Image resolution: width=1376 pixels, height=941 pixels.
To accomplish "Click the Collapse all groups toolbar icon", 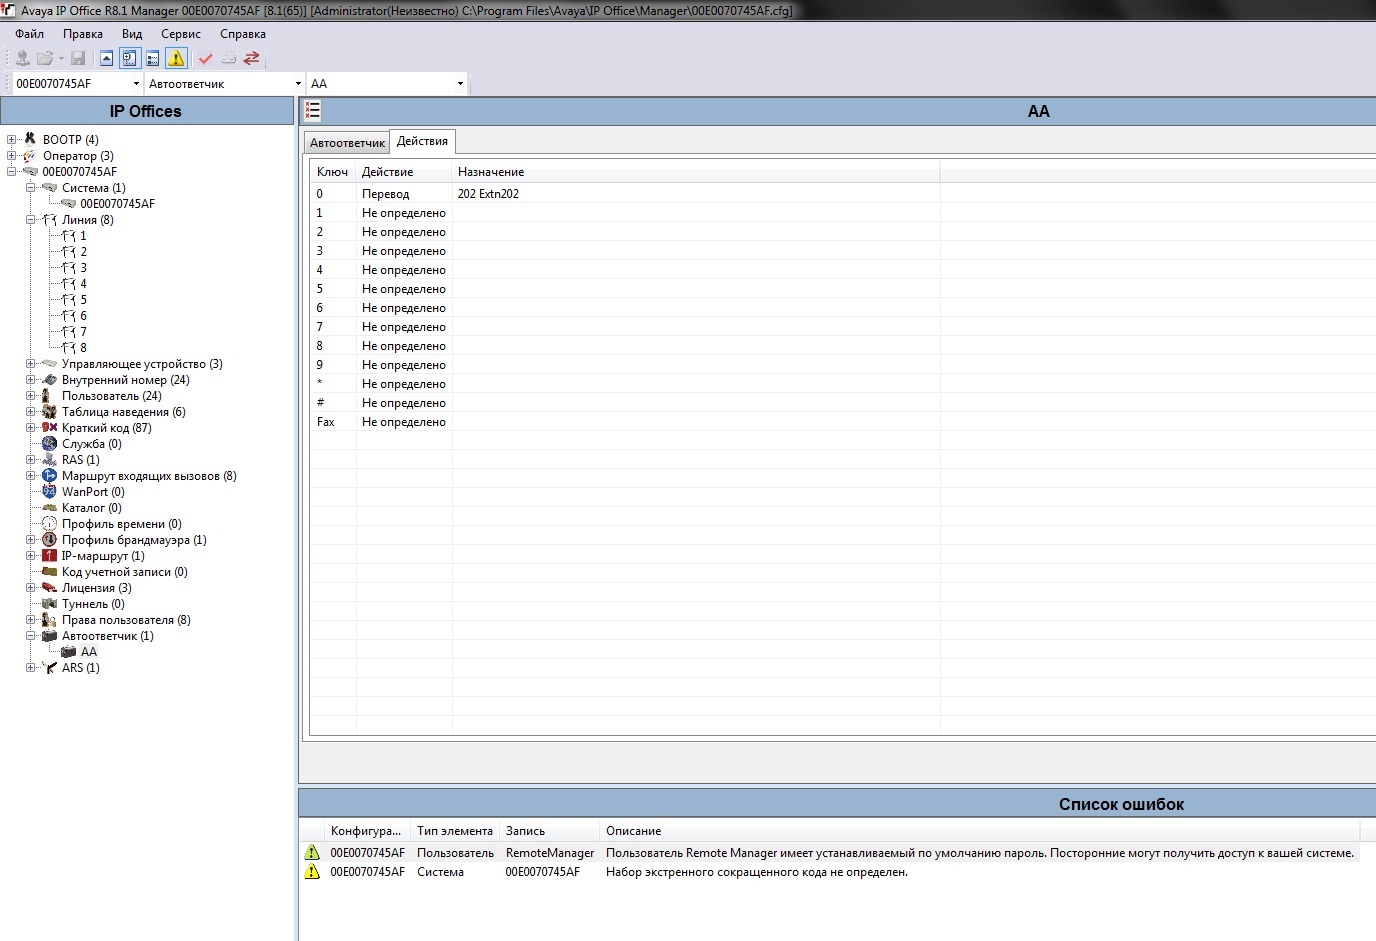I will click(106, 58).
